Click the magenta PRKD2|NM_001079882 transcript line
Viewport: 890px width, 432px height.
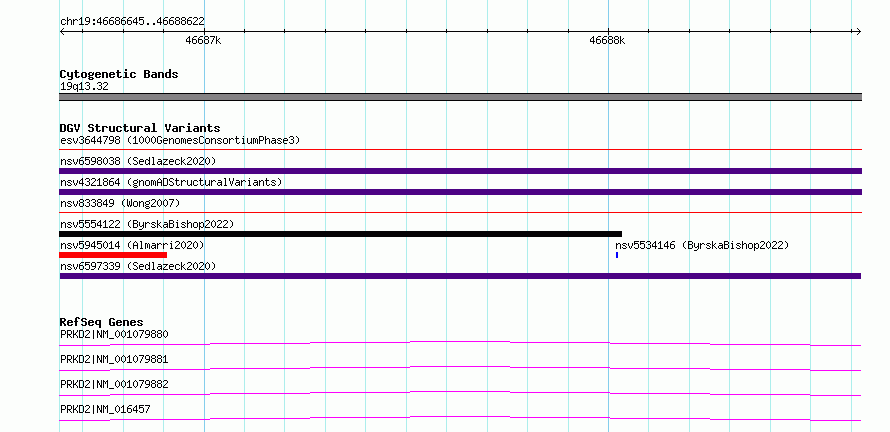click(460, 393)
